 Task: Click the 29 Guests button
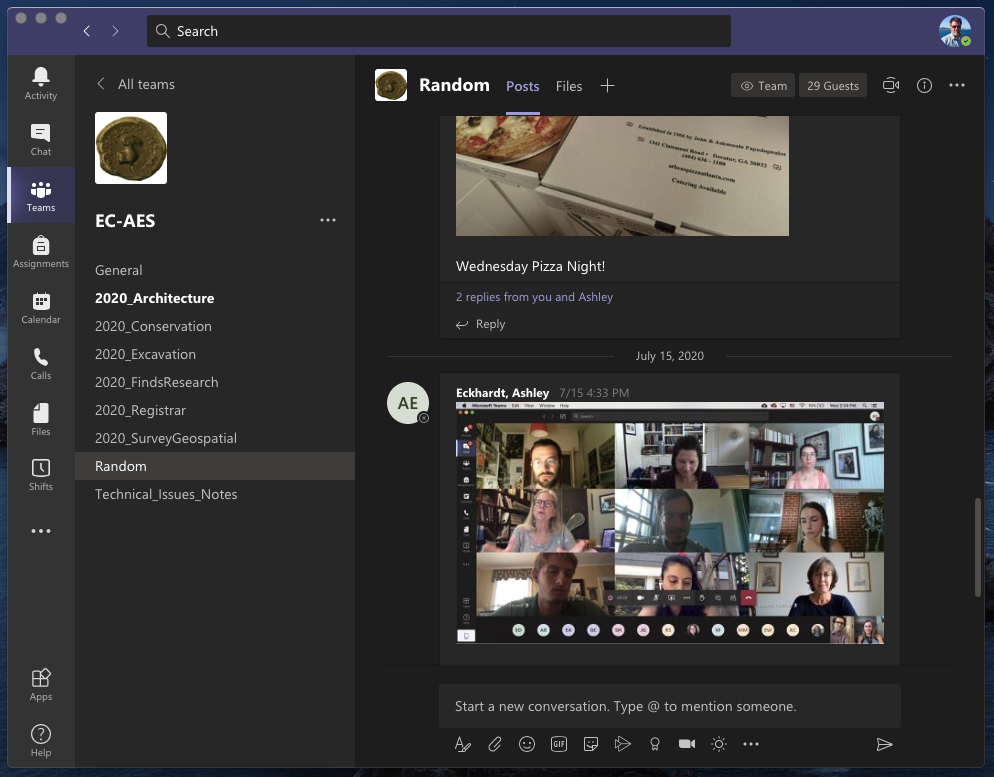coord(832,86)
